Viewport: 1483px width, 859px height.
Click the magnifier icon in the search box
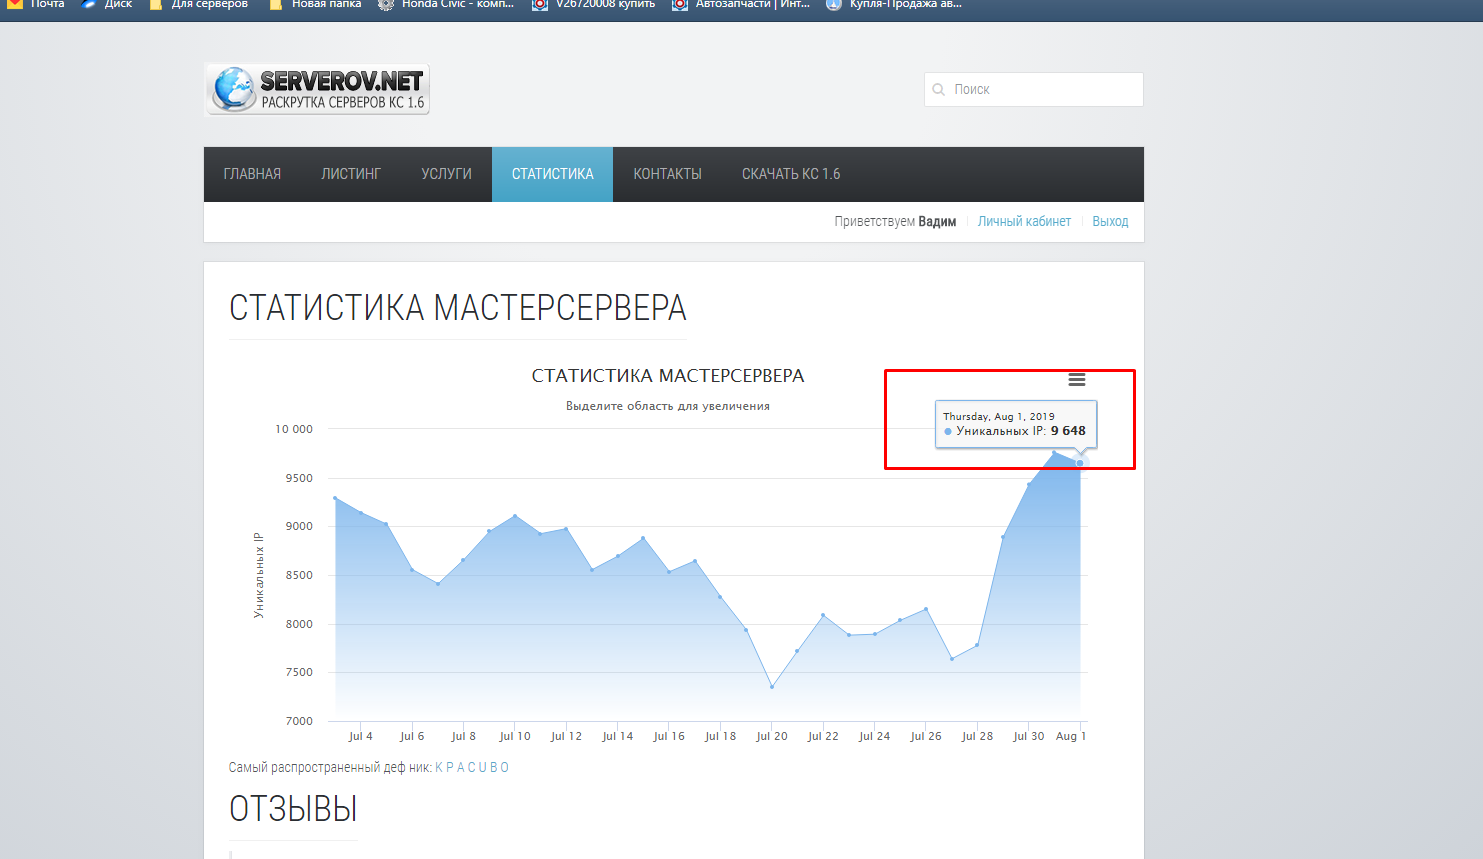pyautogui.click(x=939, y=89)
